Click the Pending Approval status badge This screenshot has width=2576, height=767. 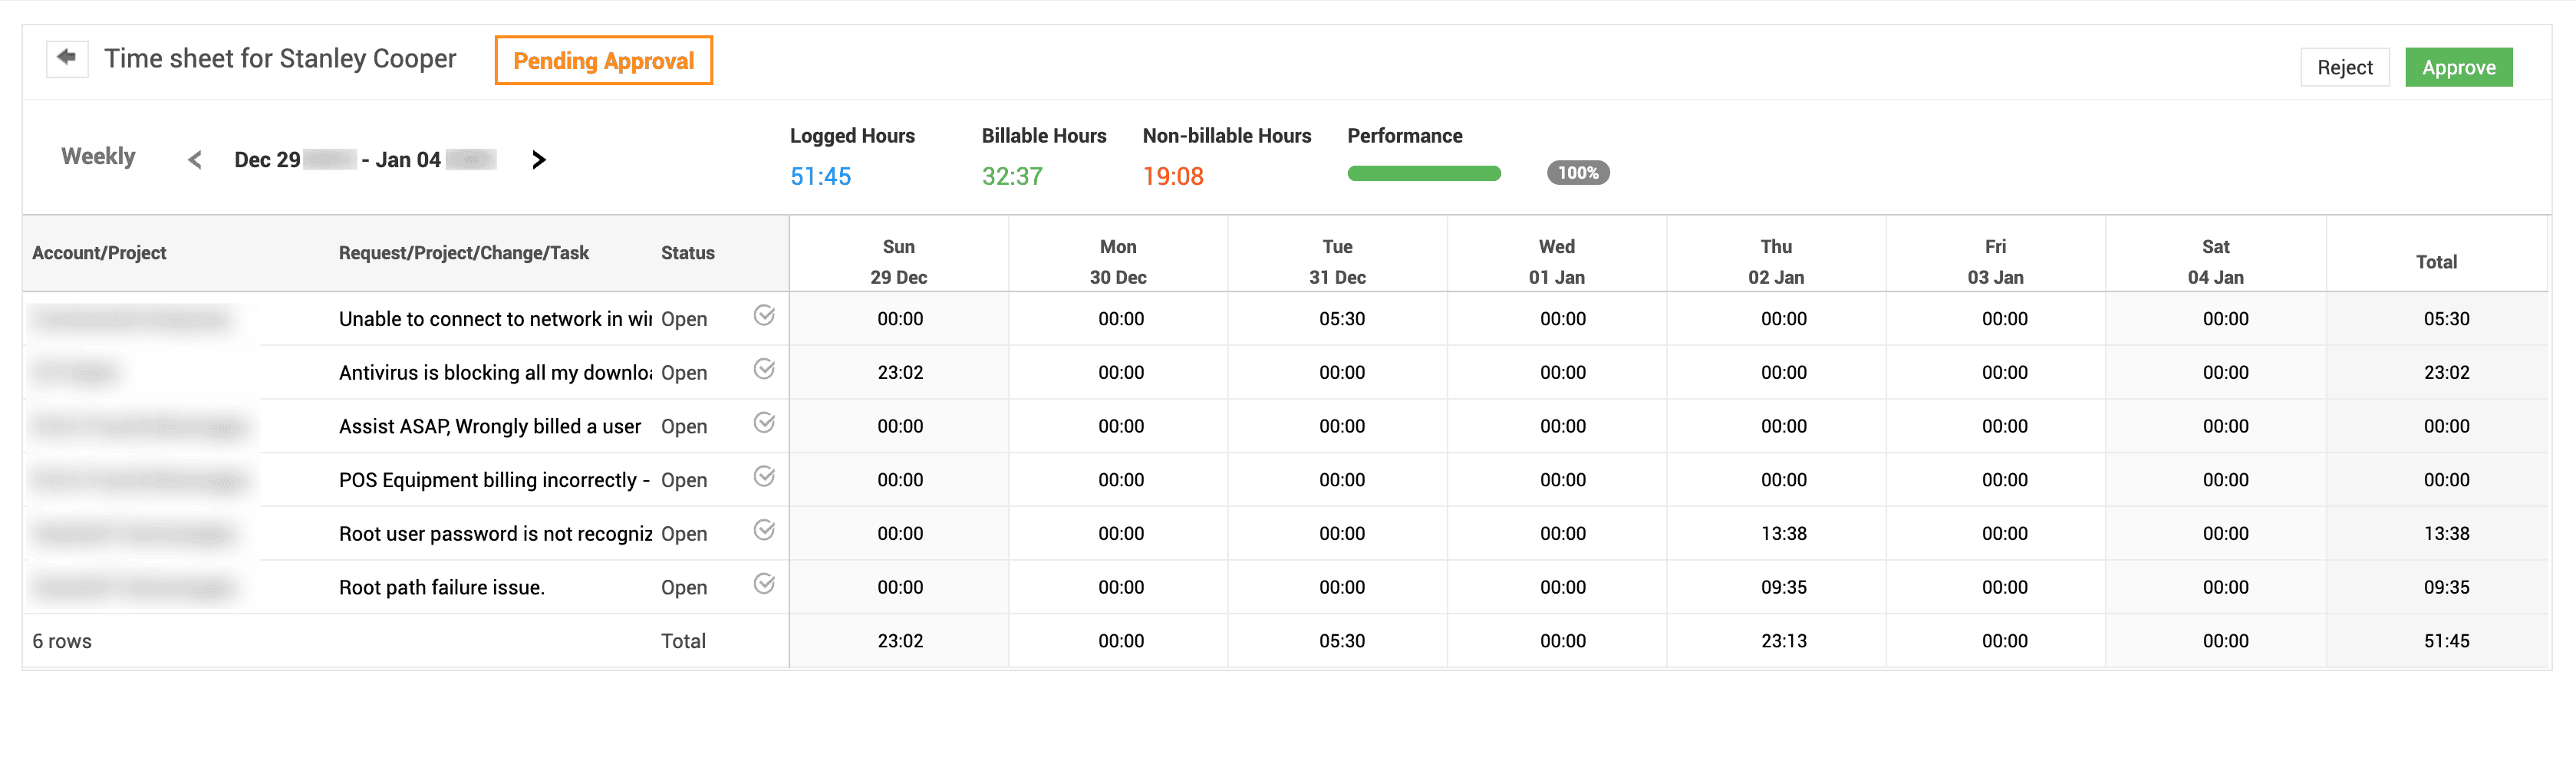coord(603,60)
